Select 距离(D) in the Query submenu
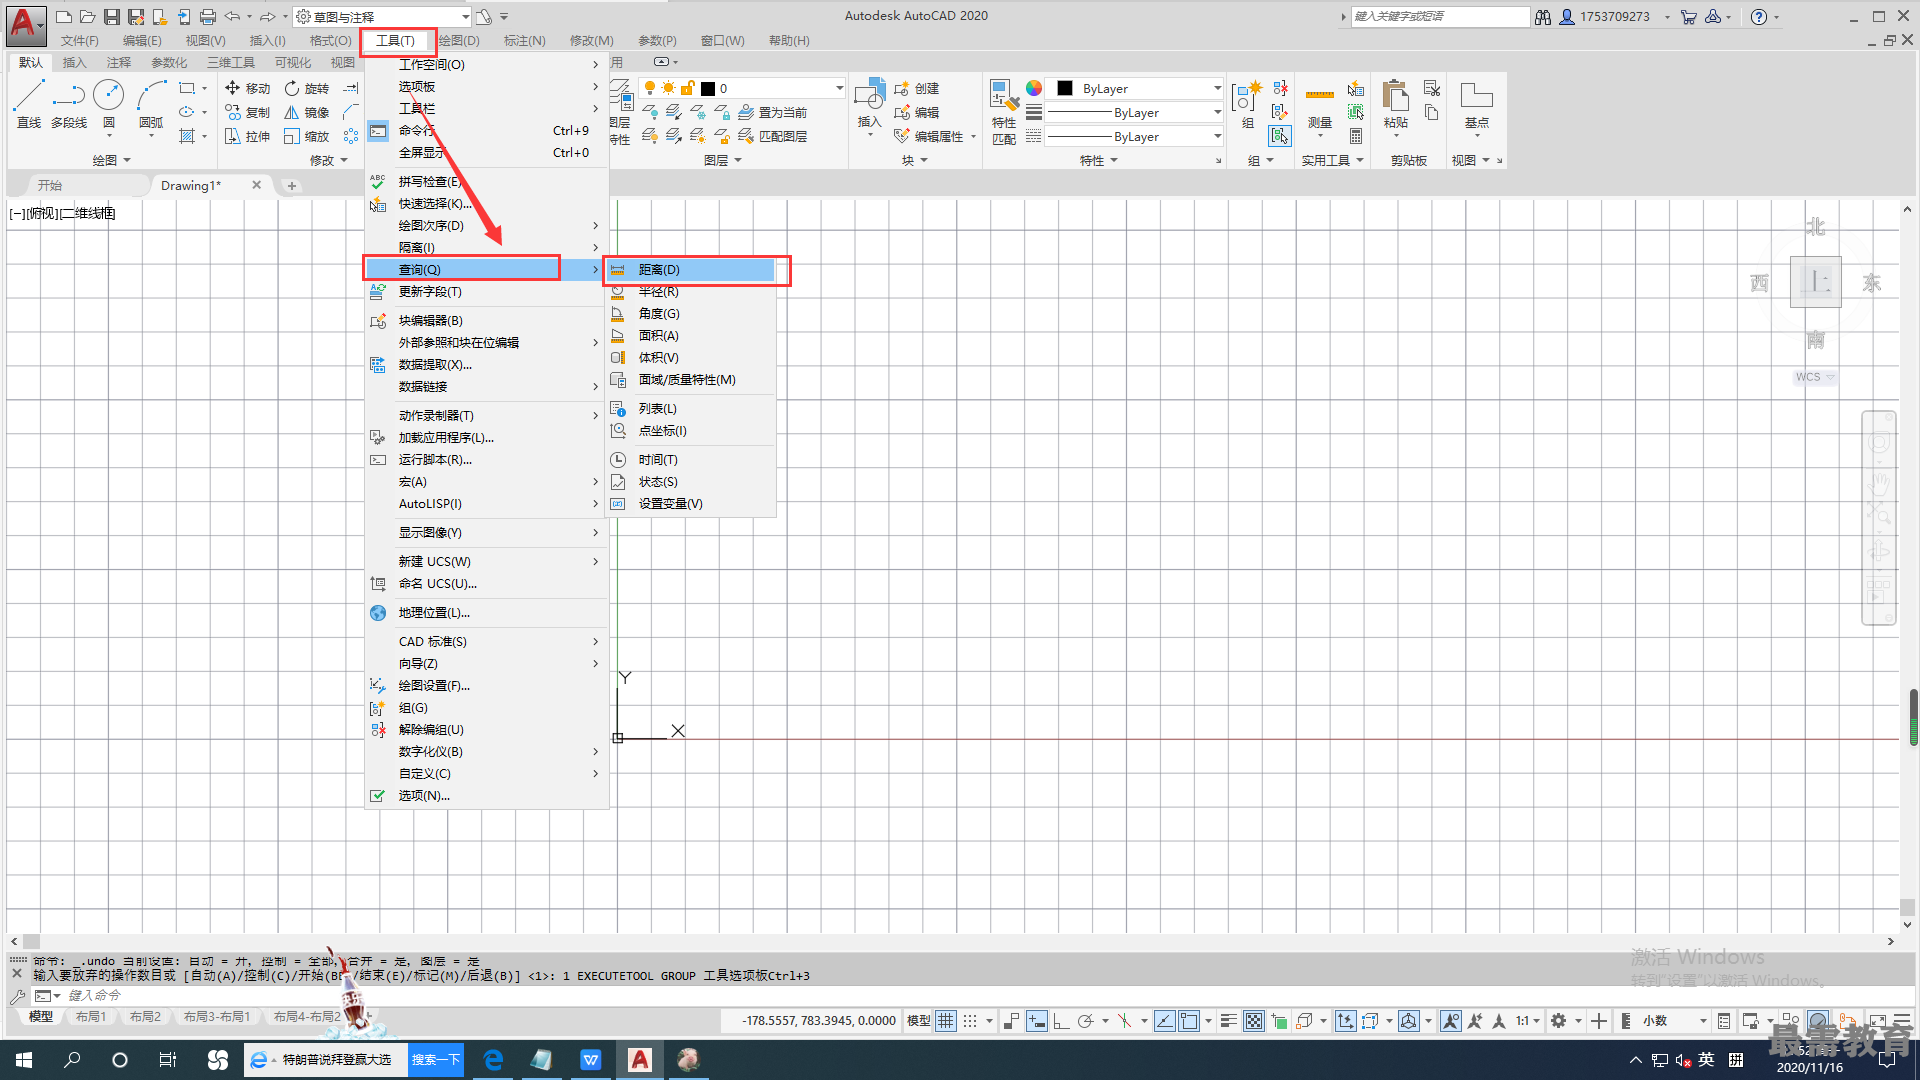The image size is (1920, 1080). click(x=689, y=269)
